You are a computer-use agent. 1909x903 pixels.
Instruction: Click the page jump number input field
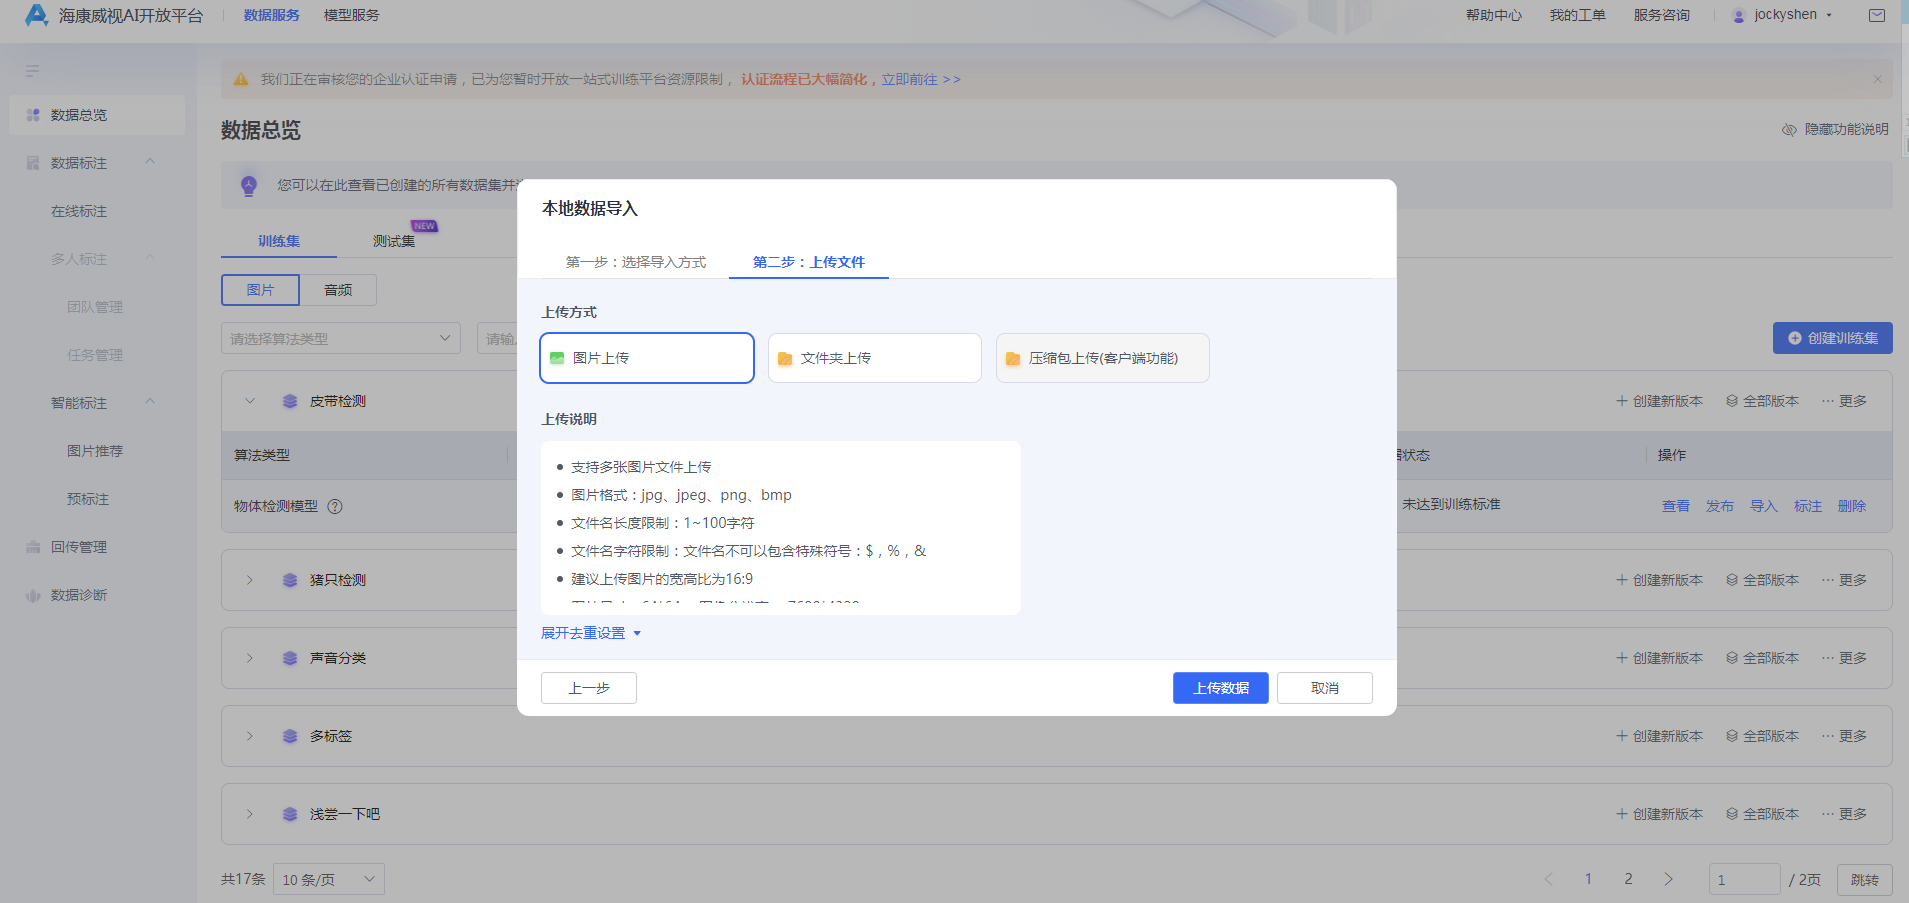[1744, 879]
